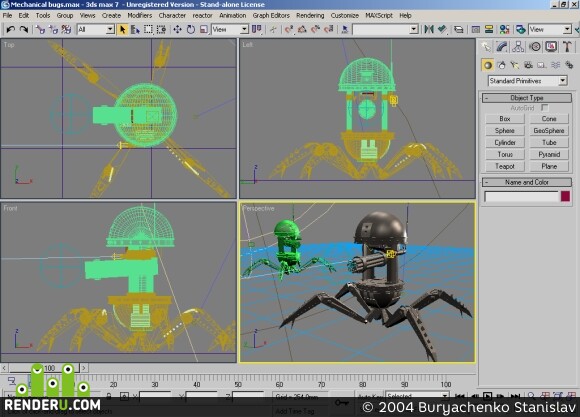
Task: Click the Teapot primitive button
Action: pyautogui.click(x=505, y=167)
